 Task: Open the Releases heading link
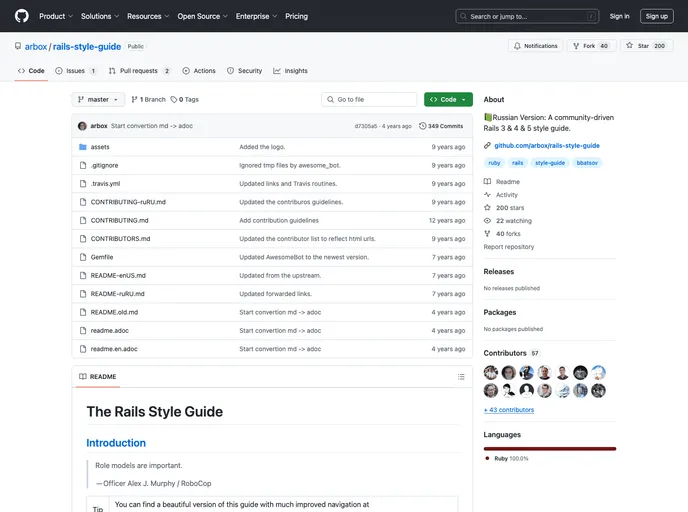498,272
